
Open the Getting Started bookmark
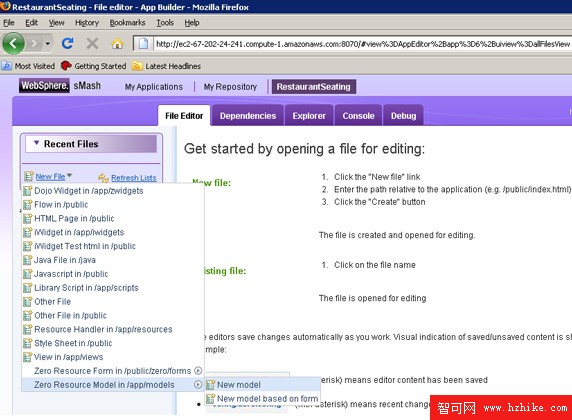(93, 66)
